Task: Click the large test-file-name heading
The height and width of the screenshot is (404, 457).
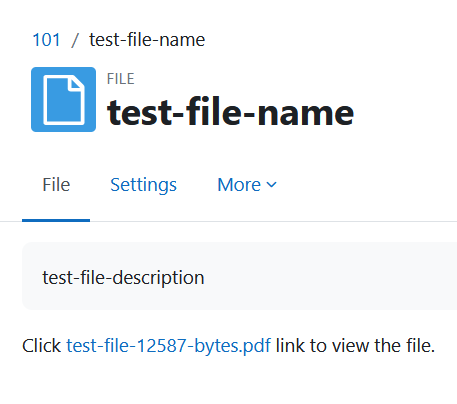Action: [x=230, y=112]
